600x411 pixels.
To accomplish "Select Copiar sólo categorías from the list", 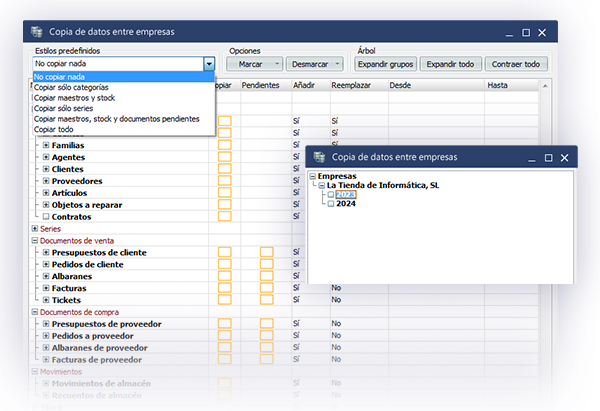I will click(x=72, y=87).
